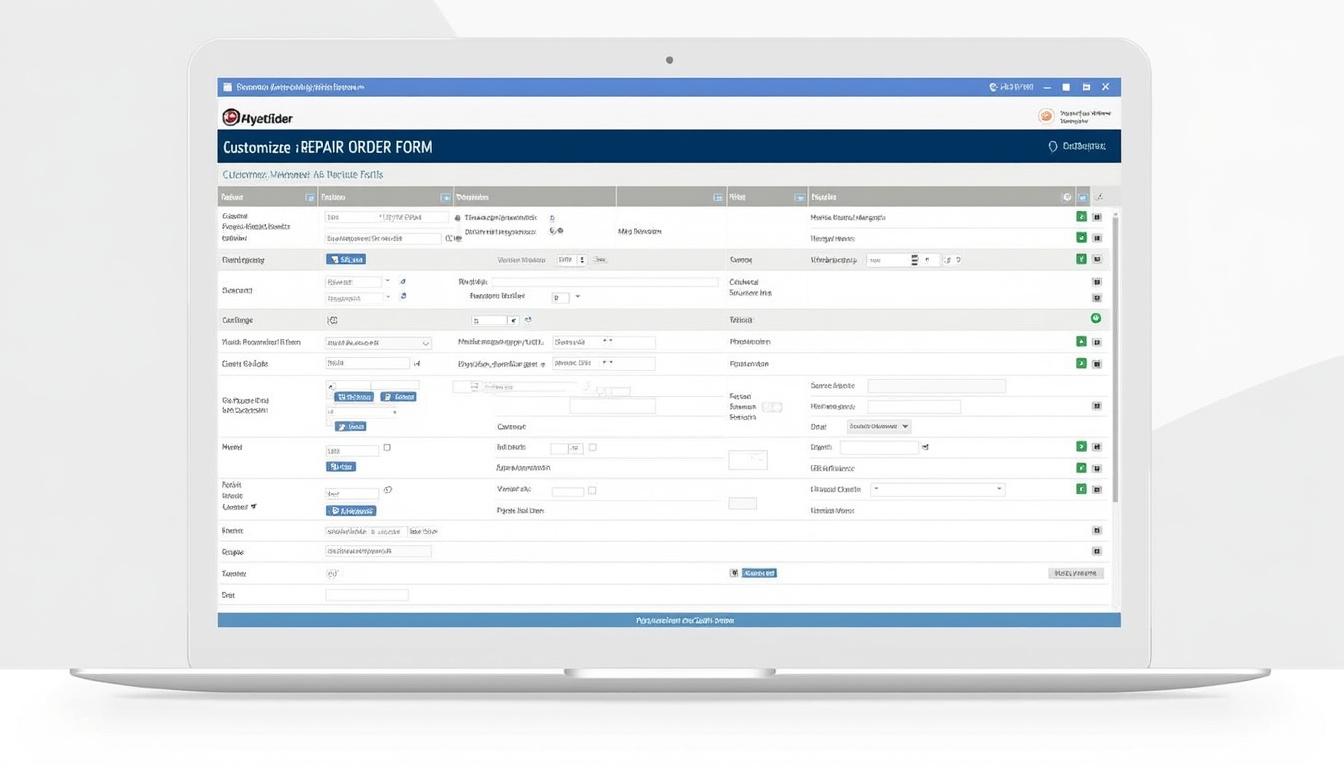Tick the upper middle-column checkbox
Viewport: 1344px width, 768px height.
(592, 447)
